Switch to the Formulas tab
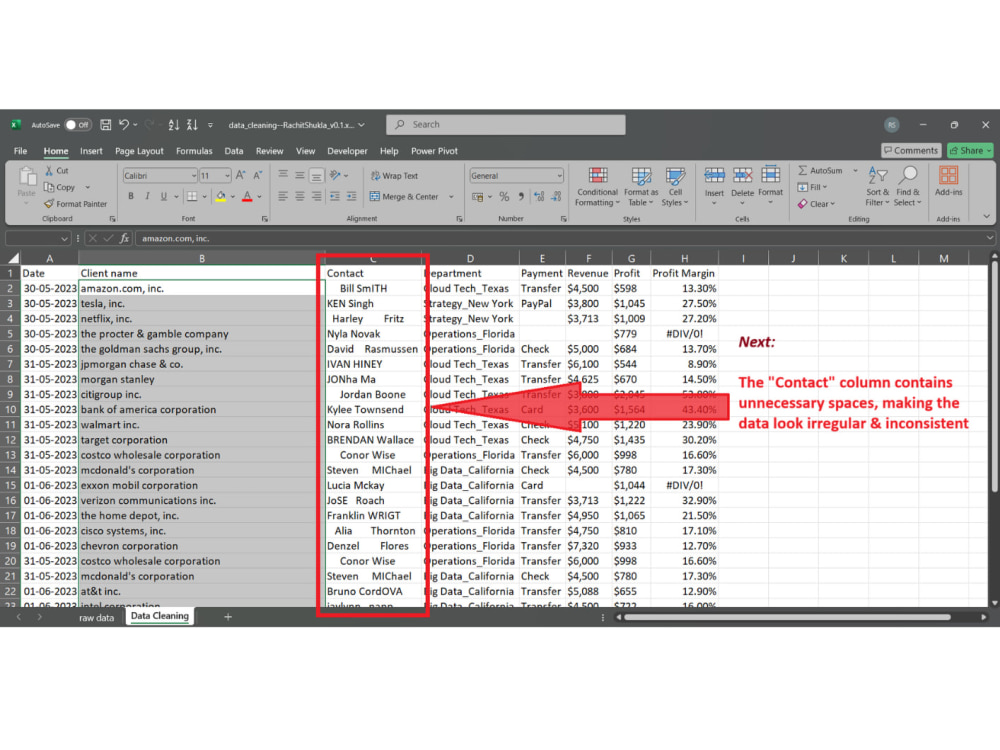This screenshot has width=1000, height=750. pos(194,151)
